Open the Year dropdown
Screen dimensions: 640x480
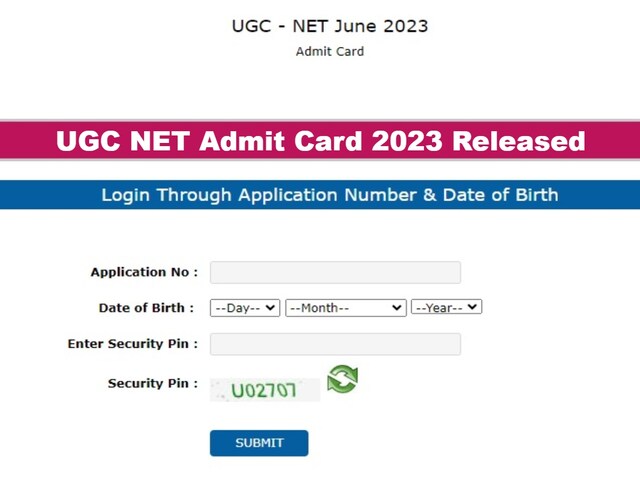point(446,308)
